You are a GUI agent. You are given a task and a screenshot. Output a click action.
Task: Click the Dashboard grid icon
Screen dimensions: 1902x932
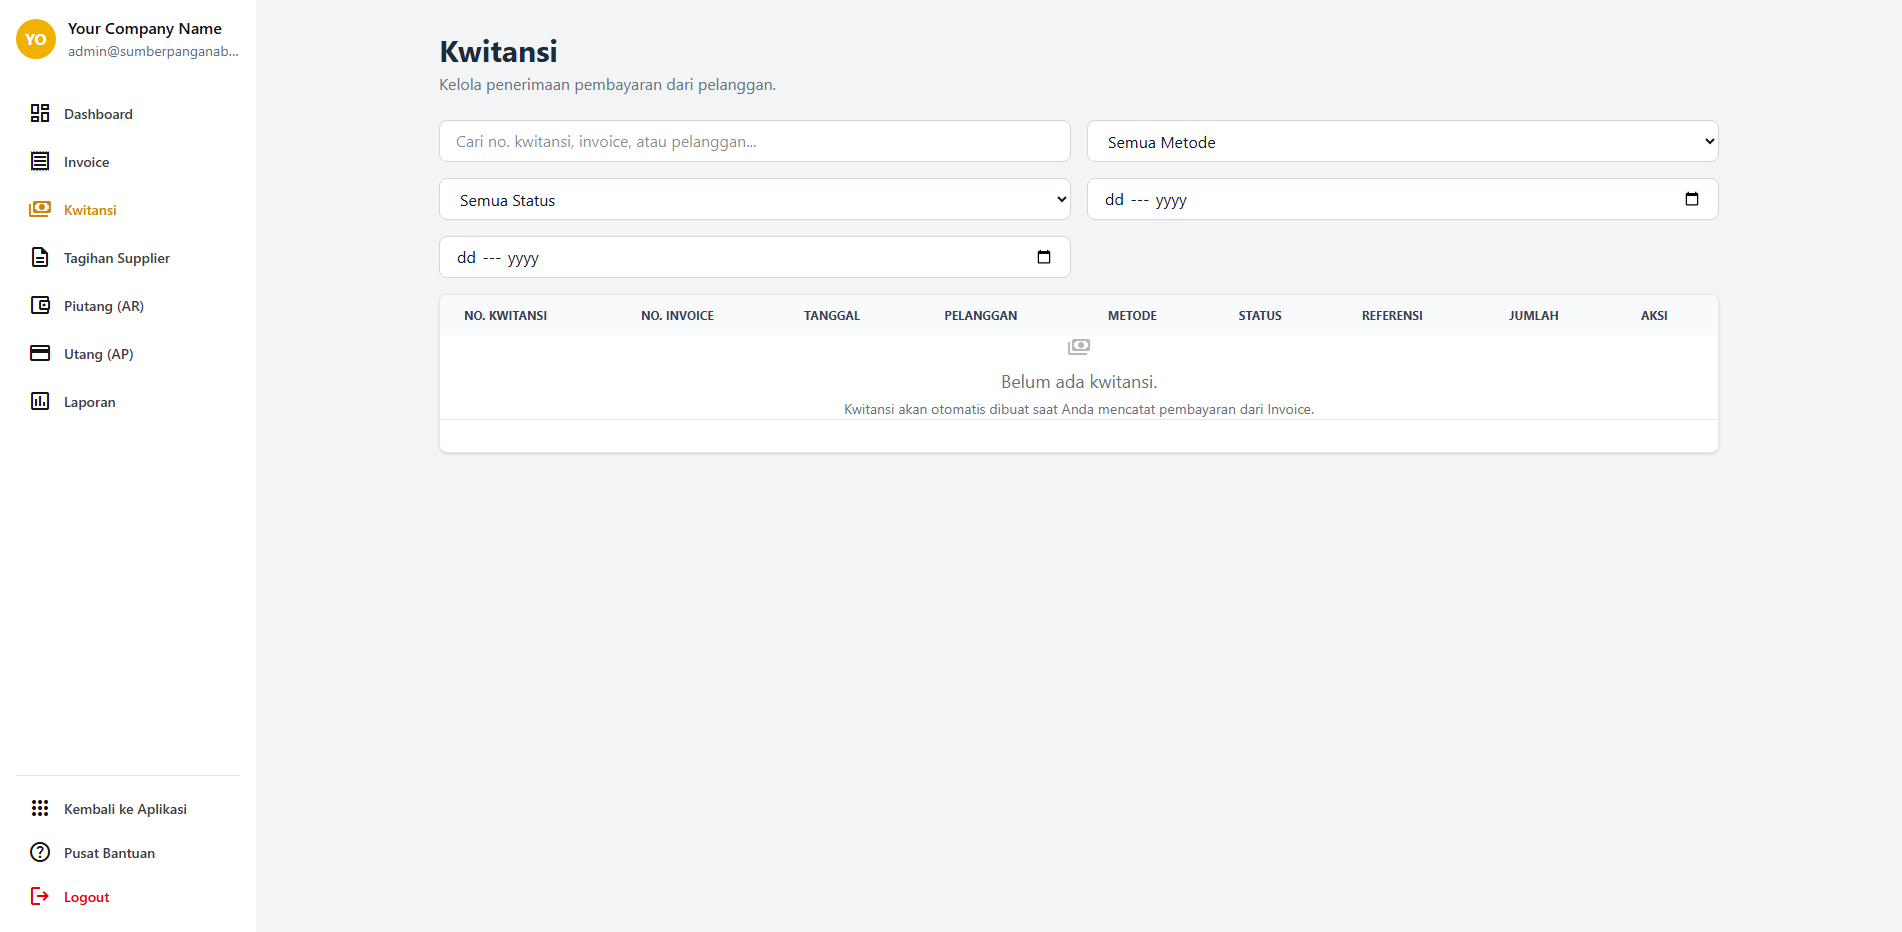40,113
